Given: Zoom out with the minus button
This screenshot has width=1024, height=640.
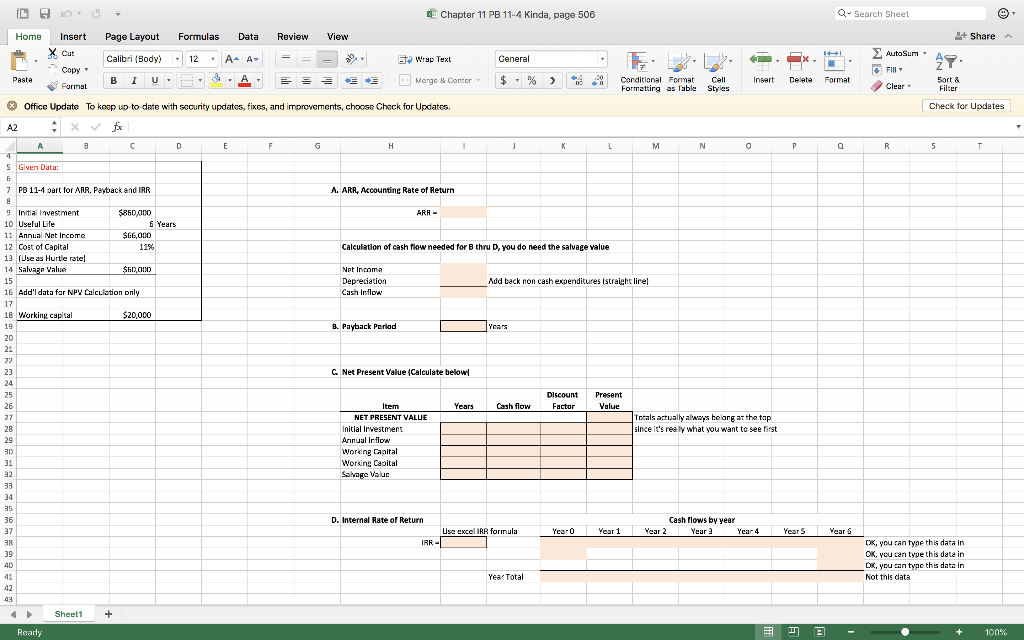Looking at the screenshot, I should (851, 632).
